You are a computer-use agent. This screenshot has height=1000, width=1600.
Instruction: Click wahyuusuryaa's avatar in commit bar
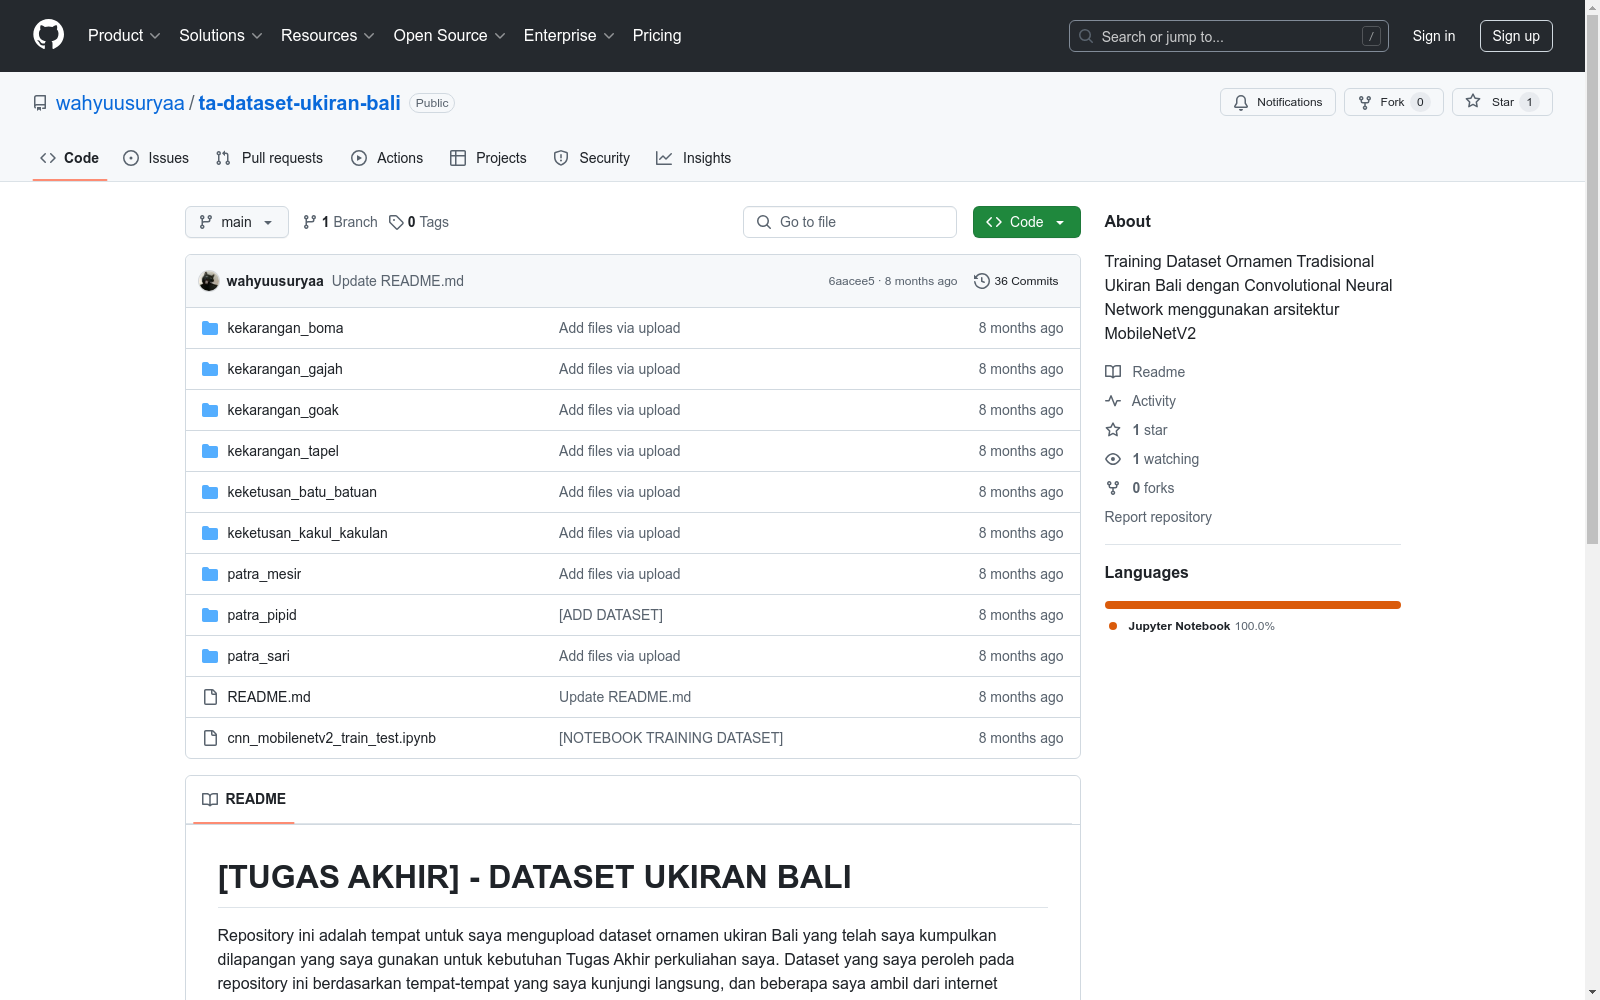tap(209, 281)
